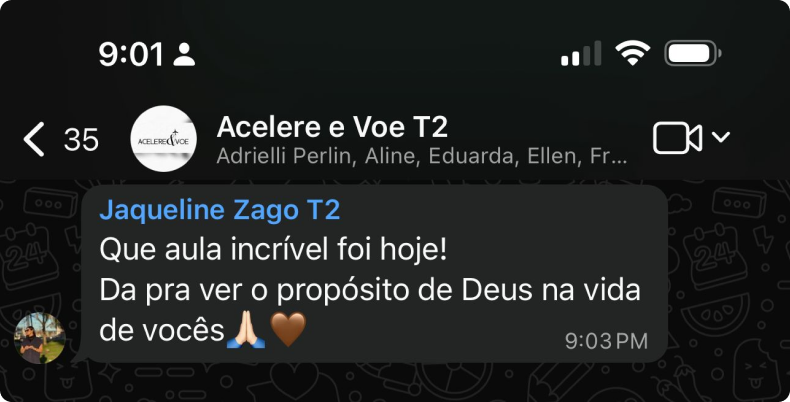
Task: Tap the cellular signal bars icon
Action: tap(581, 53)
